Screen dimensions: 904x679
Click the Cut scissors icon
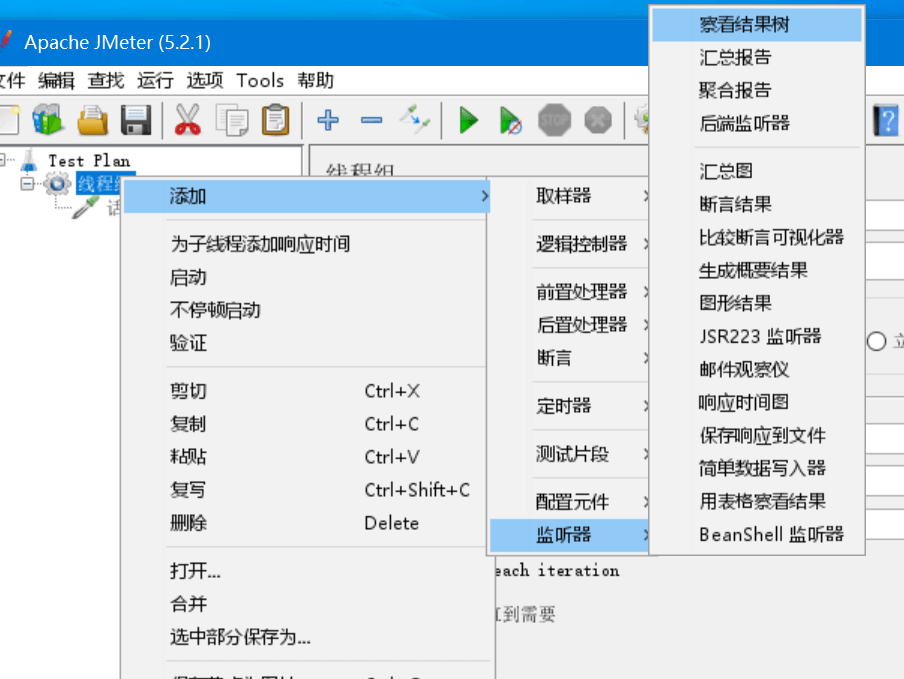[188, 120]
